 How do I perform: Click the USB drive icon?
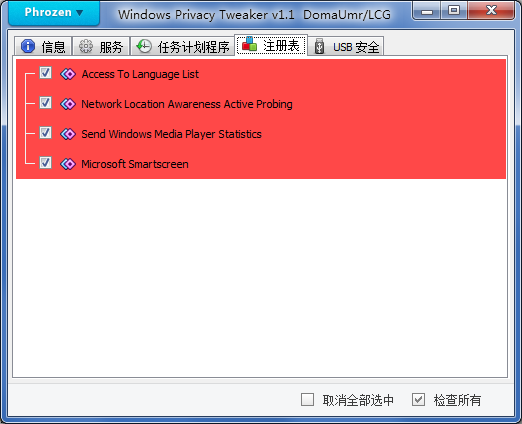319,46
